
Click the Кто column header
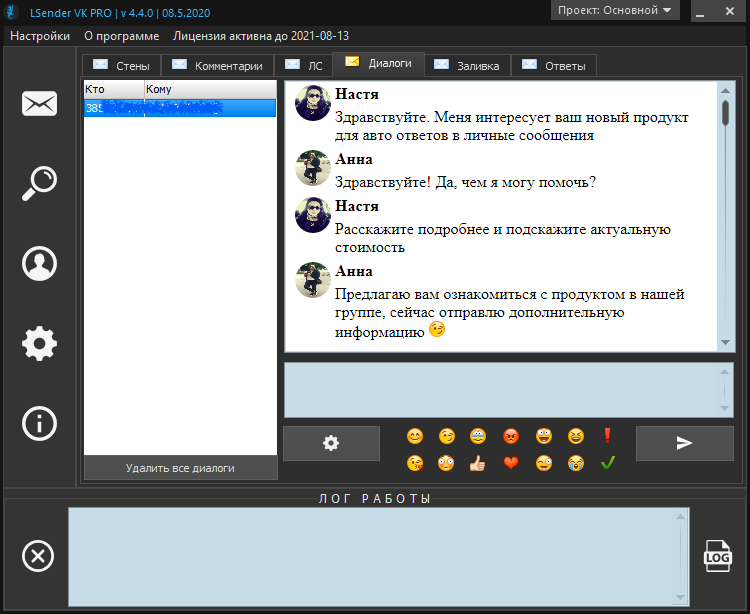(114, 89)
